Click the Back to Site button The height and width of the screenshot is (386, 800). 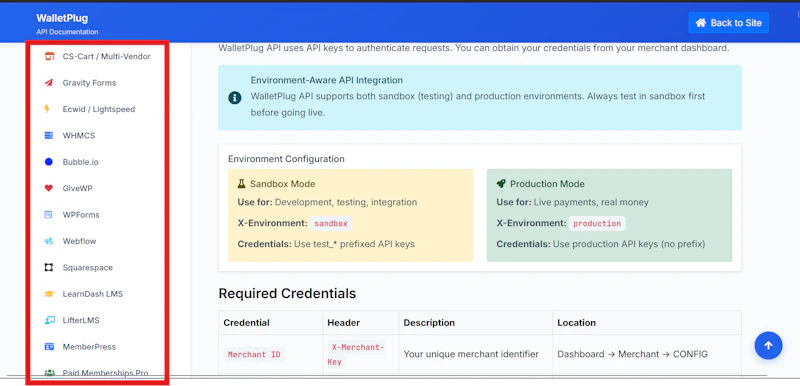point(729,23)
